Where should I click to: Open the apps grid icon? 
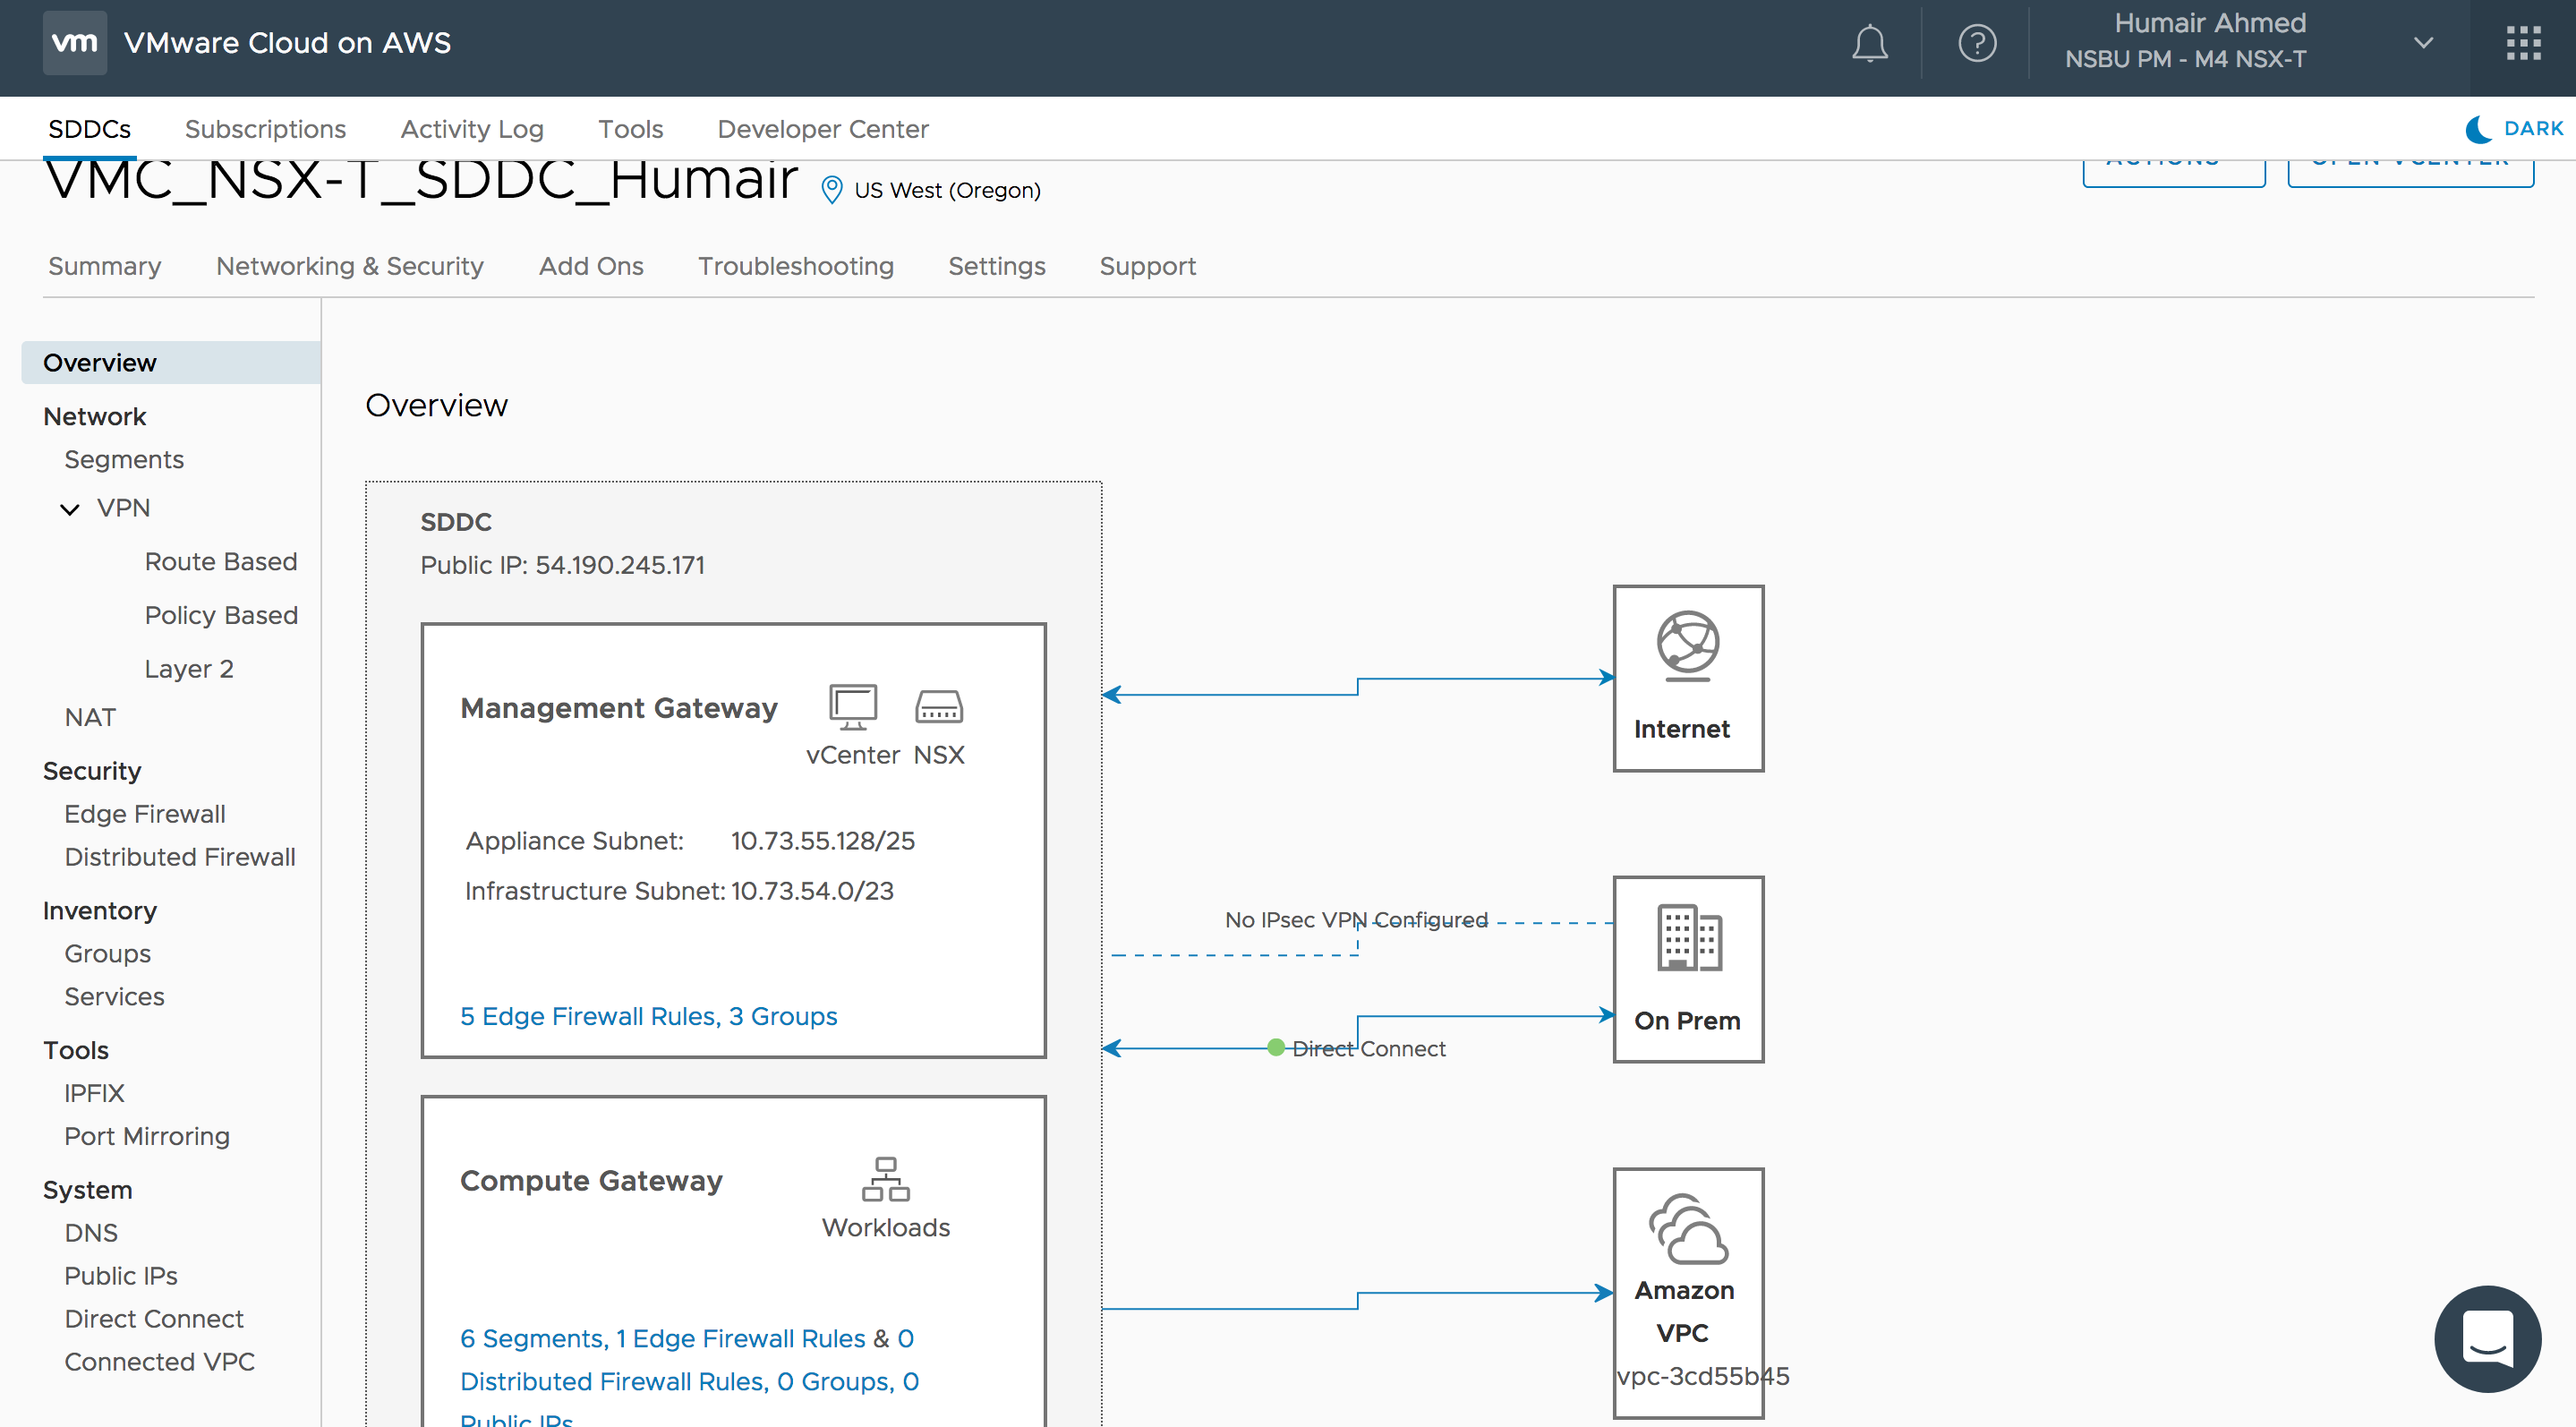pos(2522,43)
